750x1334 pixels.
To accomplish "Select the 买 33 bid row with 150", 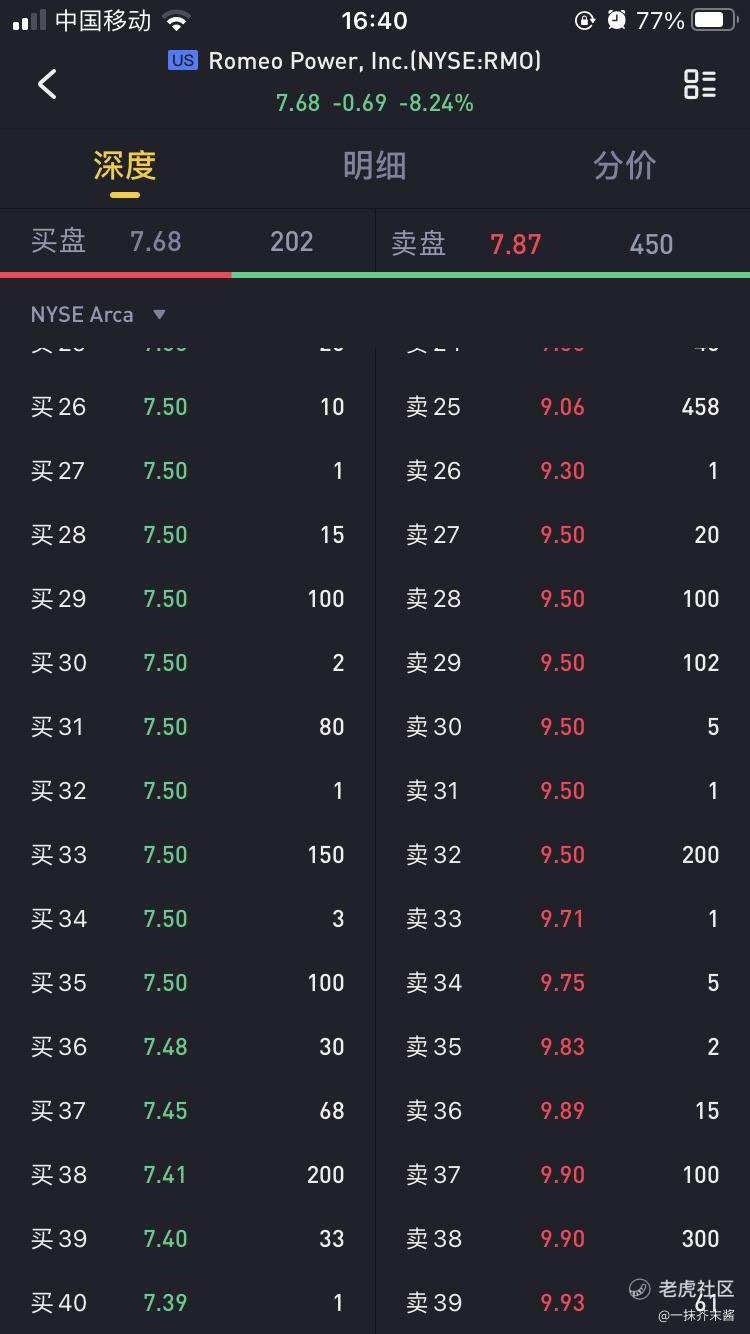I will (x=187, y=854).
